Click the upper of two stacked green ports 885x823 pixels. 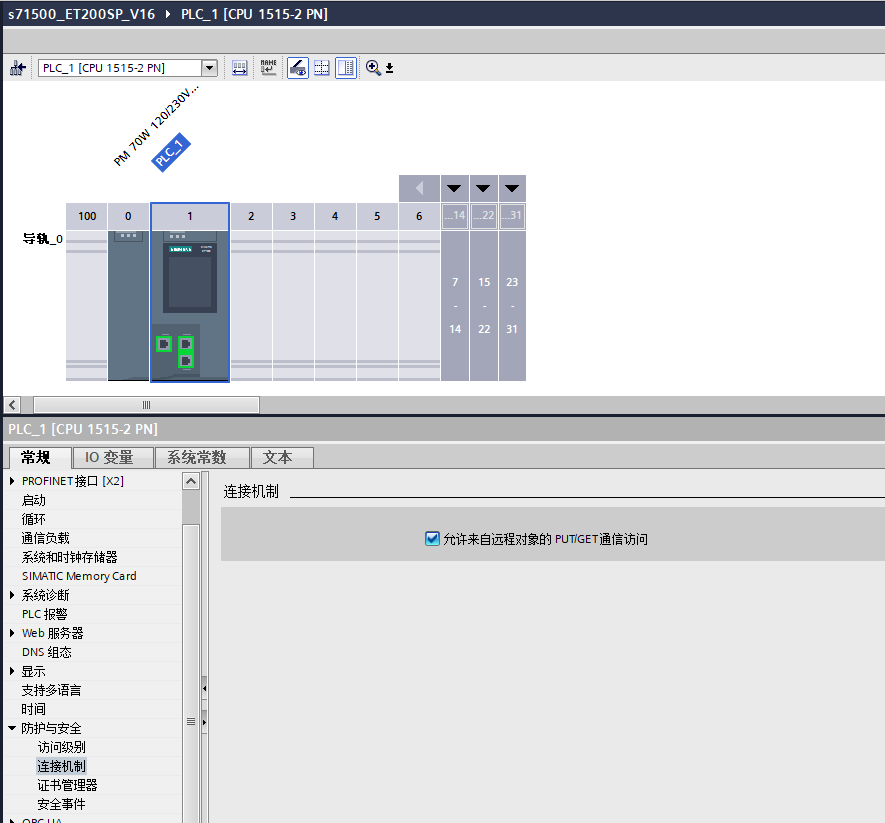[x=186, y=343]
